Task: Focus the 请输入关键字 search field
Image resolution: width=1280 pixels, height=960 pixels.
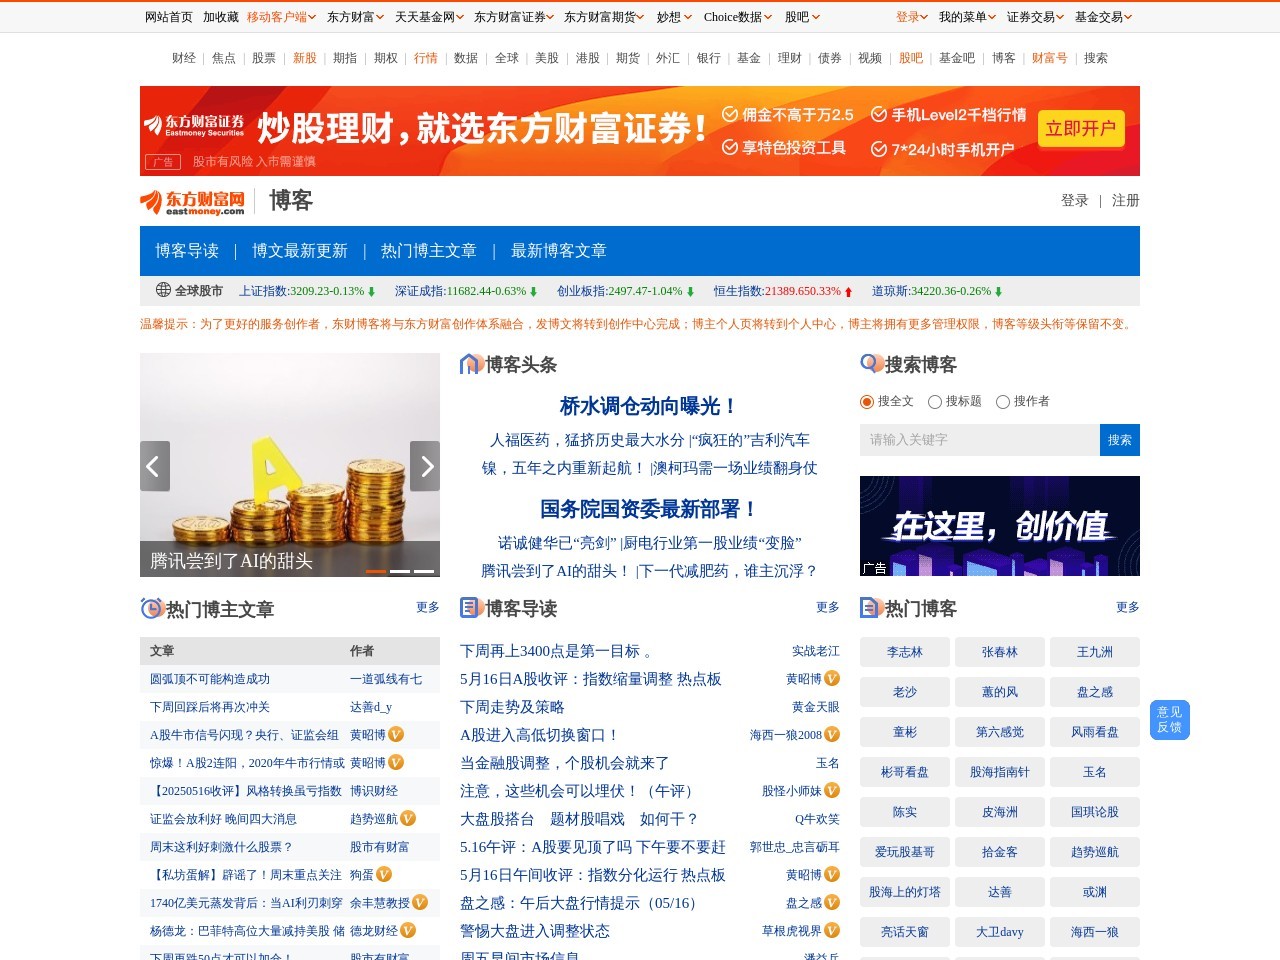Action: pos(980,440)
